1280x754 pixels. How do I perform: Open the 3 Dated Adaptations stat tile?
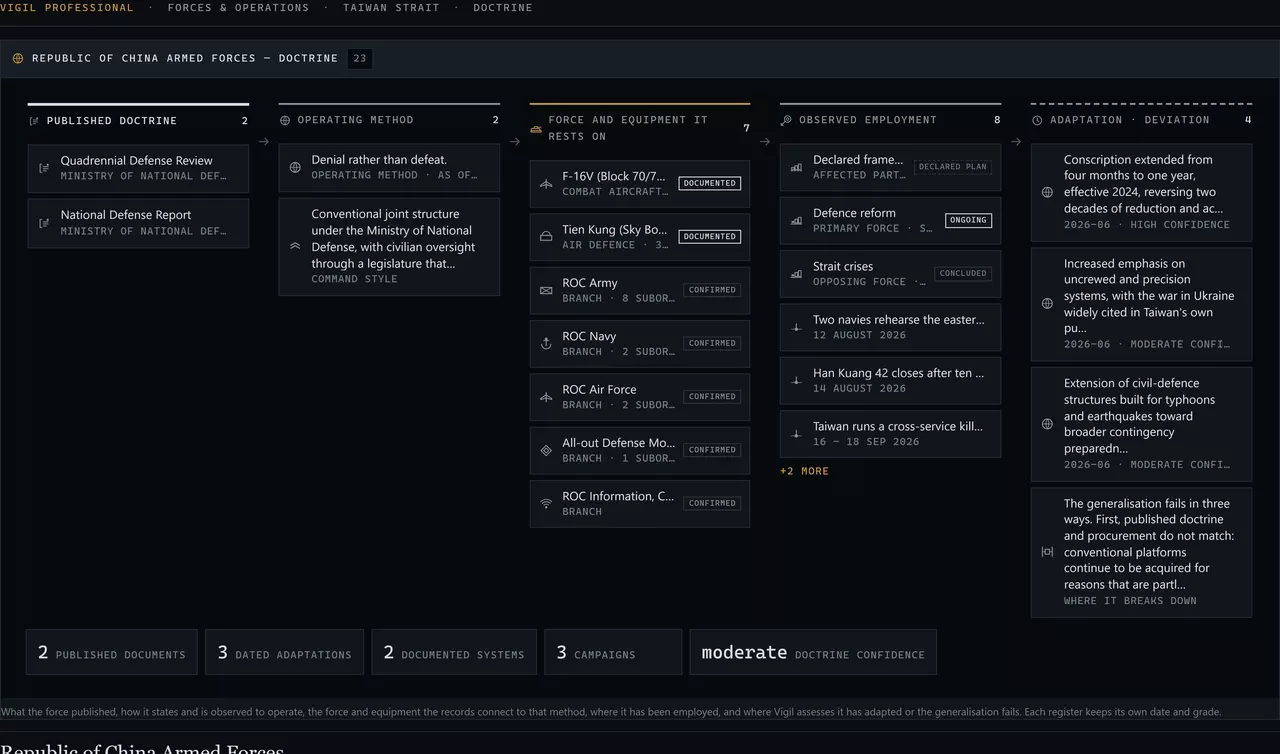coord(285,652)
